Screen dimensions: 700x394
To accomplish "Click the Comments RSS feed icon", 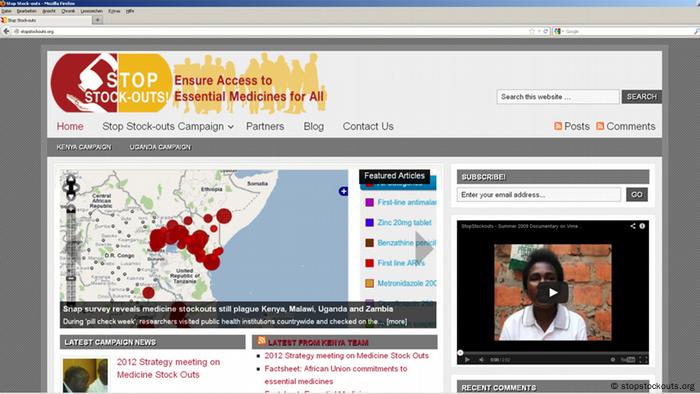I will point(600,126).
